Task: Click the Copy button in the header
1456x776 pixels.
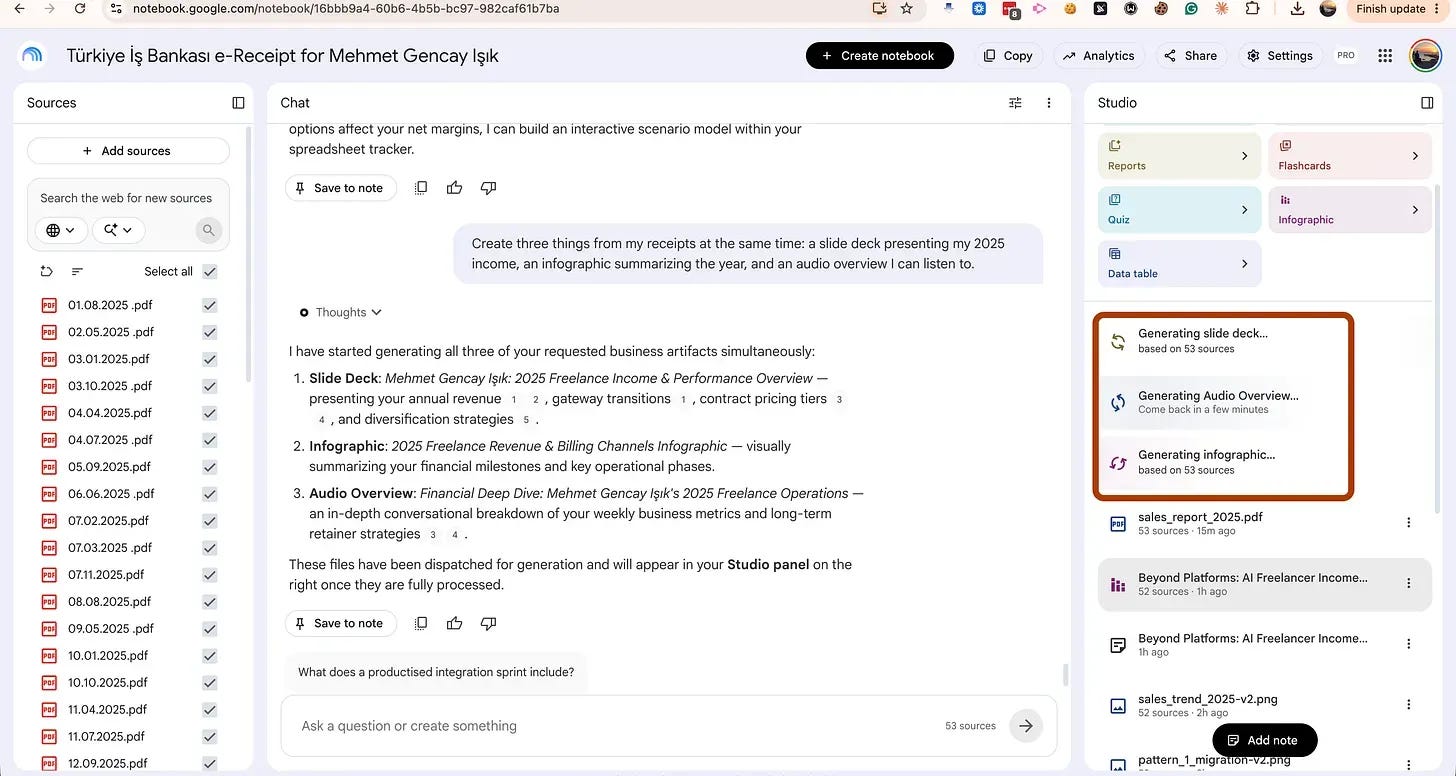Action: 1008,56
